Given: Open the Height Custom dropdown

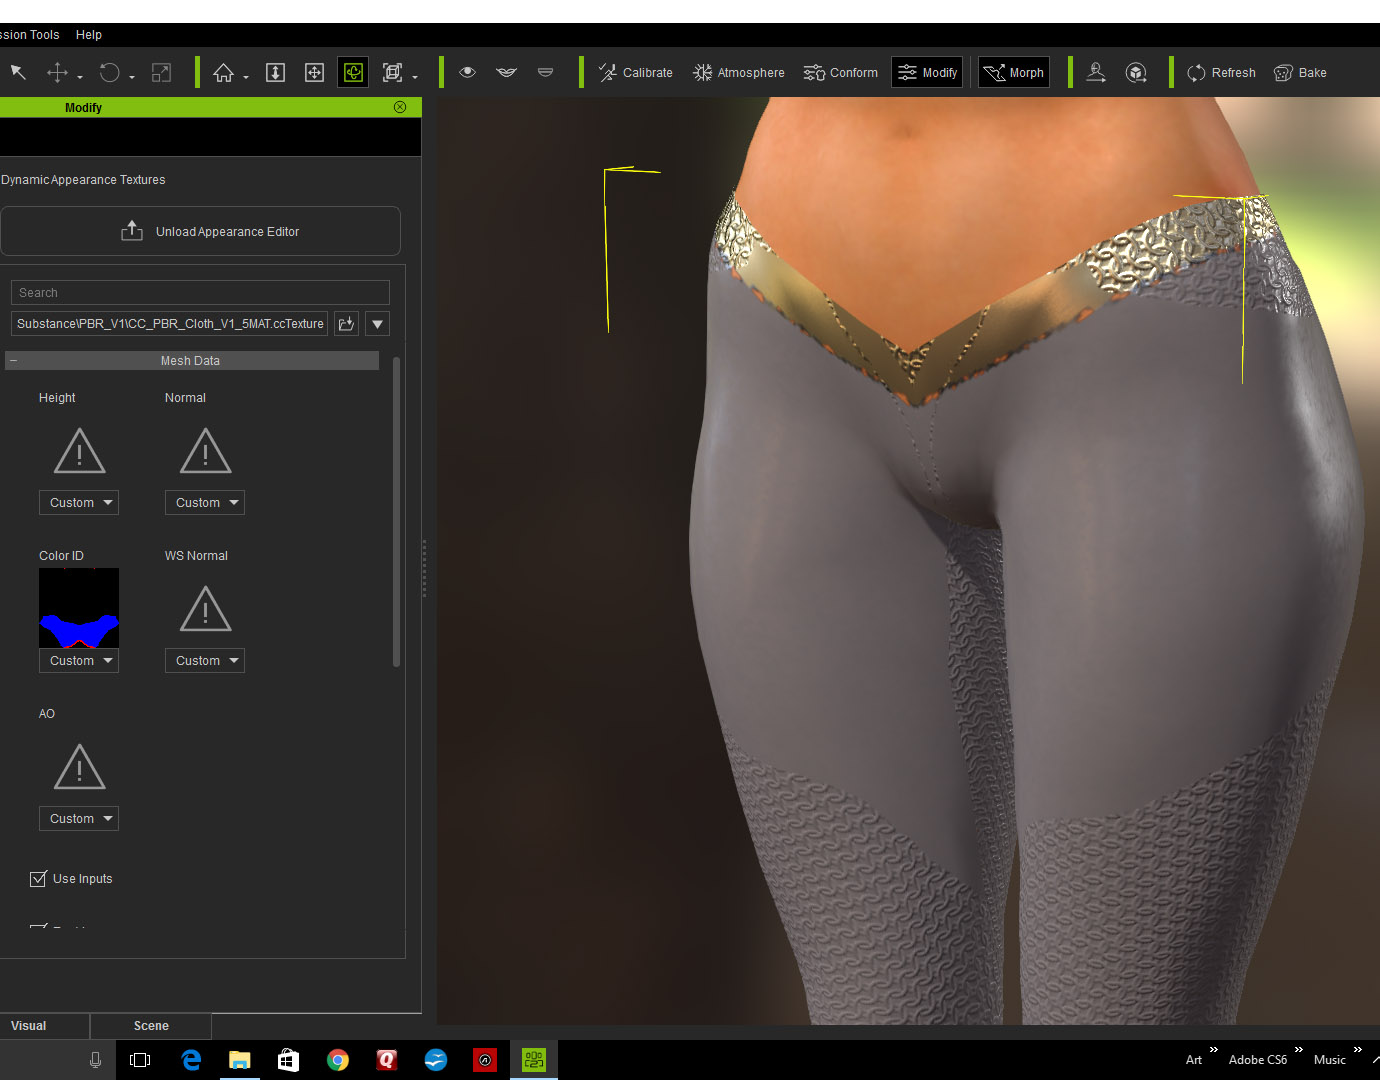Looking at the screenshot, I should tap(79, 503).
